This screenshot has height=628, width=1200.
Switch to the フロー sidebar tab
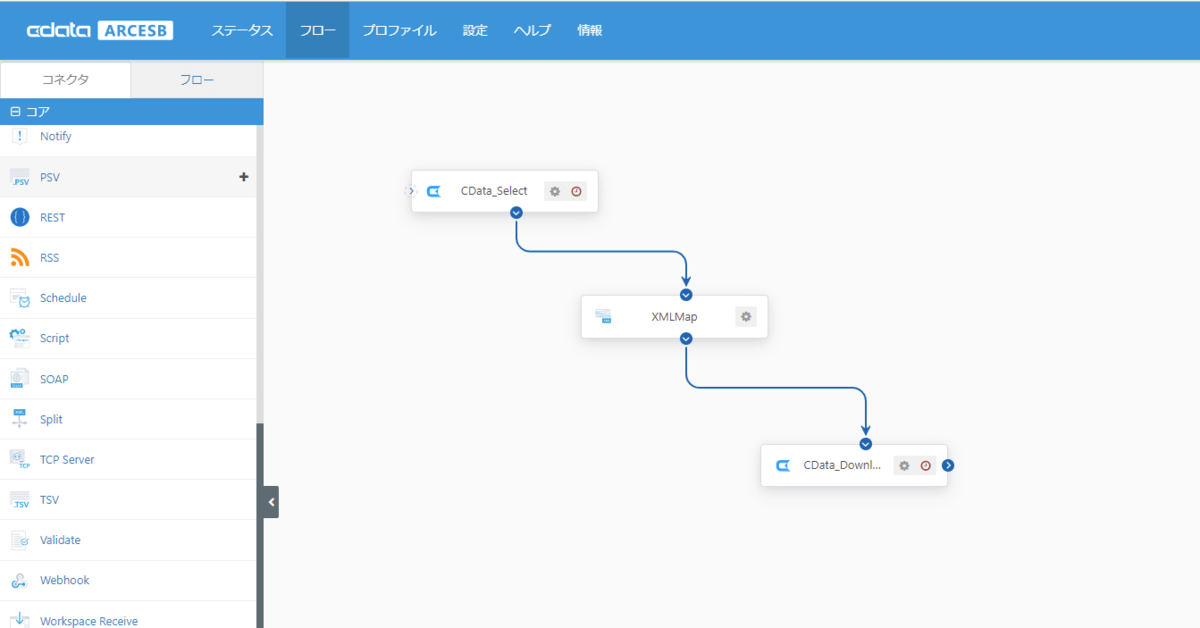[197, 80]
